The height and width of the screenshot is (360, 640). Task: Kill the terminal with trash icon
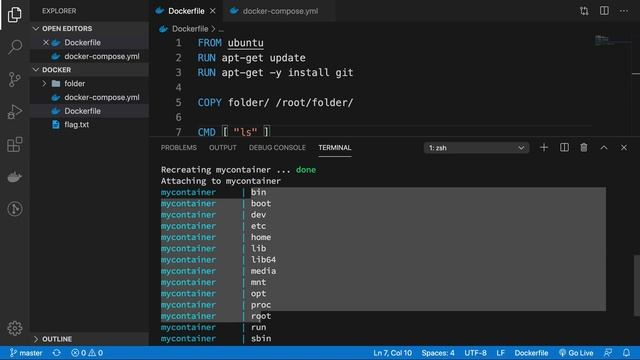pos(584,147)
